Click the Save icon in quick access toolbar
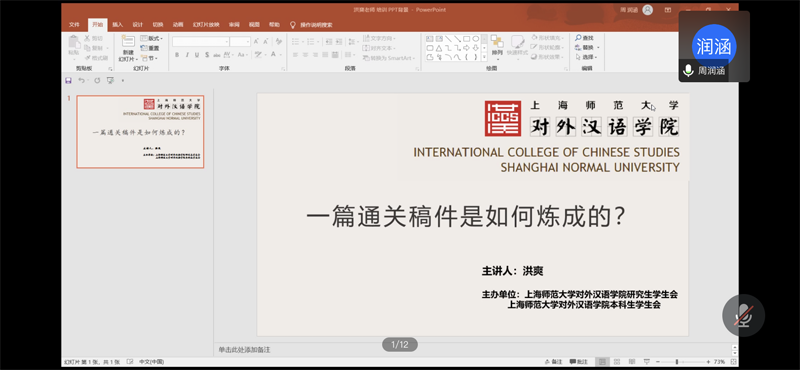The height and width of the screenshot is (370, 800). (x=68, y=81)
